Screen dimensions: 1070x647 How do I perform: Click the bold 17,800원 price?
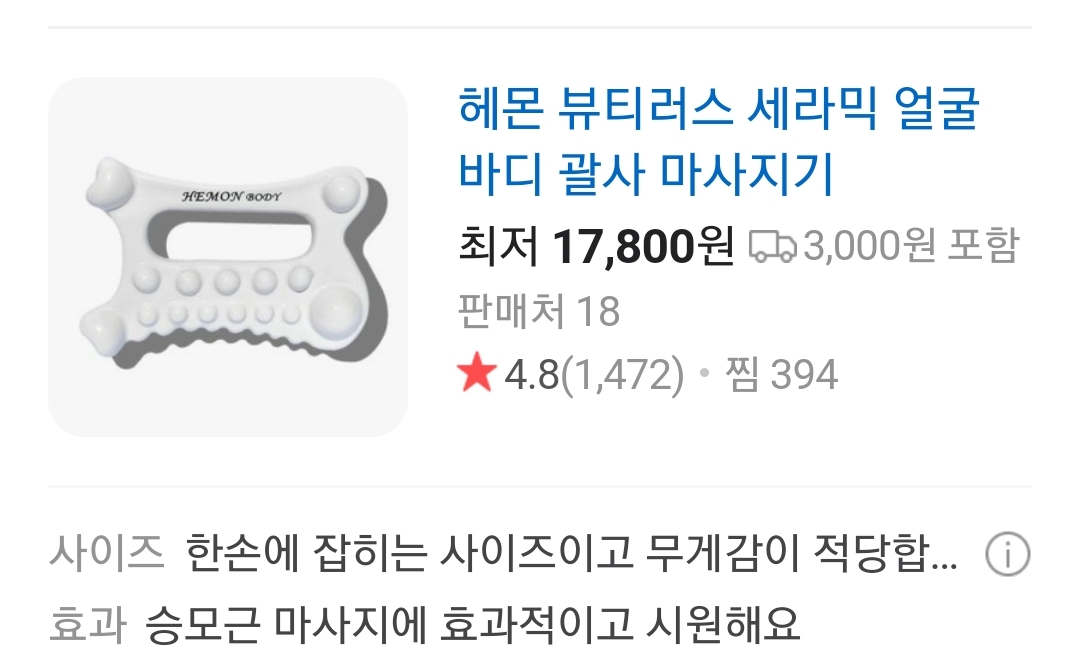point(643,246)
